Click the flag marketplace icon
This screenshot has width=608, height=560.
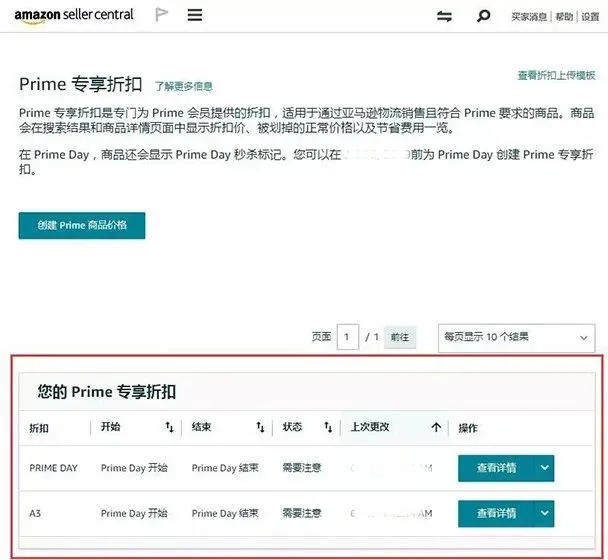(161, 15)
